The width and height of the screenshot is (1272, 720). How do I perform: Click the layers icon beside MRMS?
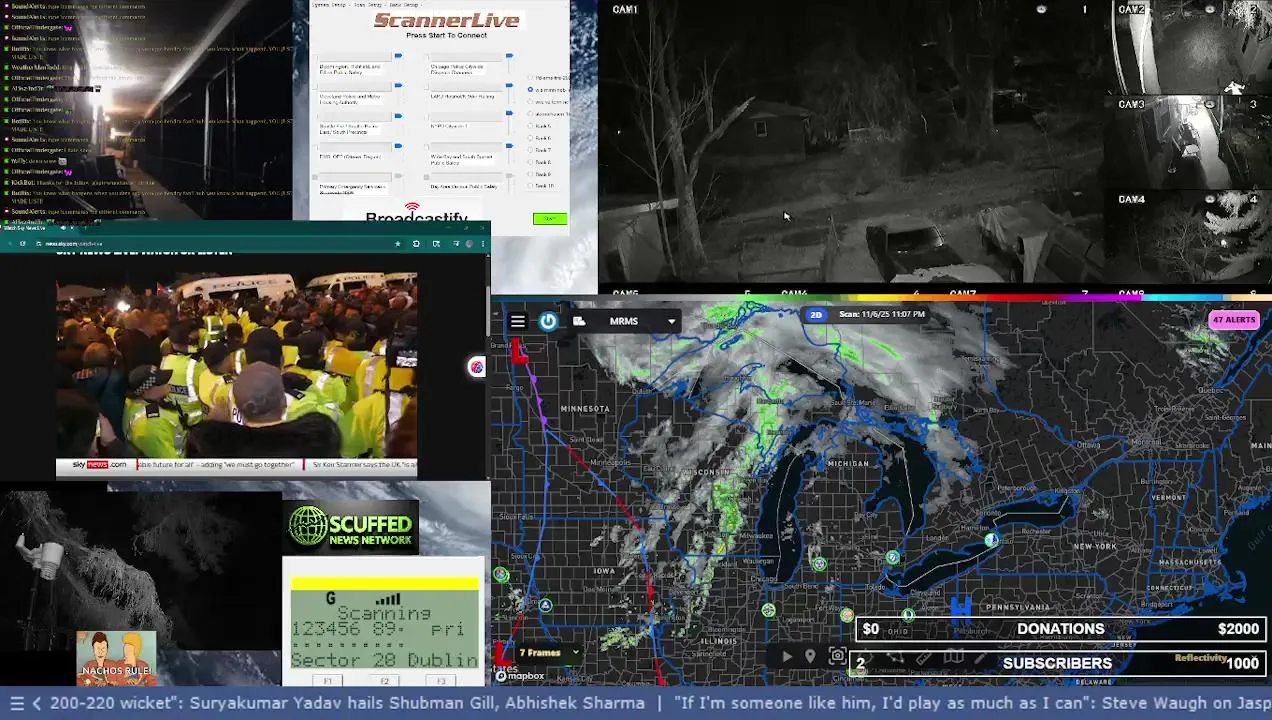579,321
